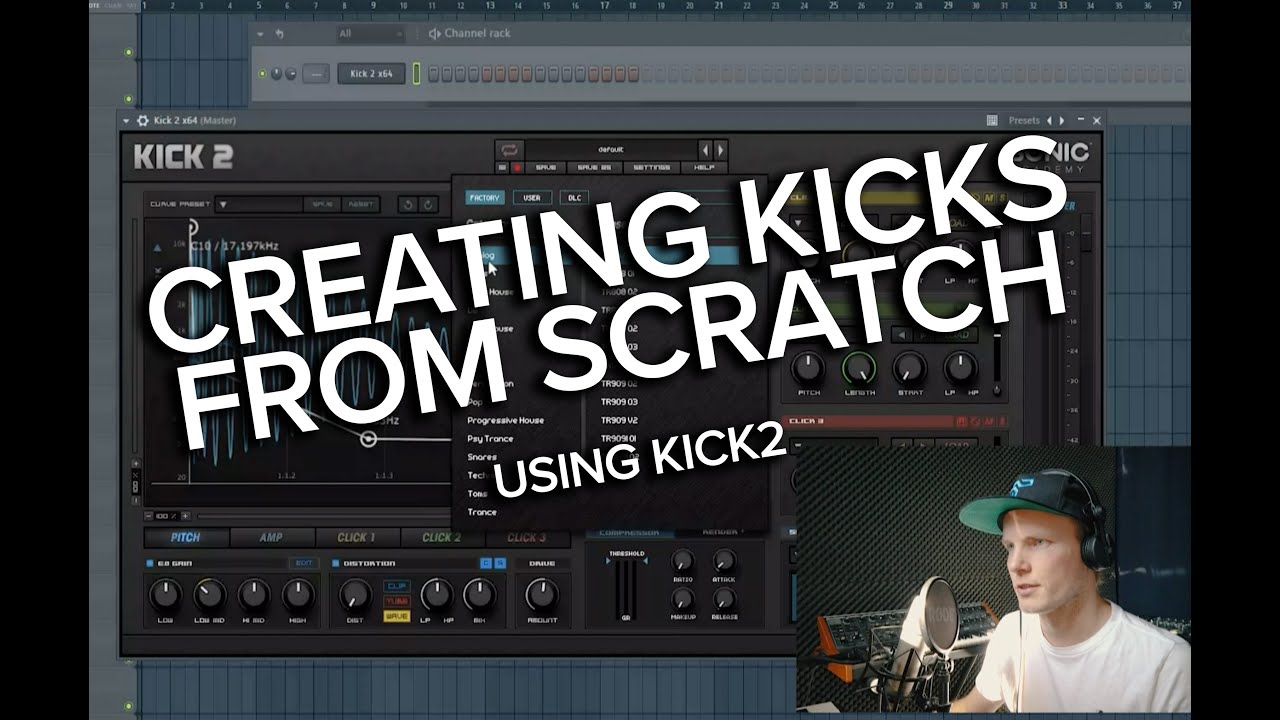Toggle the Distortion section on

click(x=336, y=563)
